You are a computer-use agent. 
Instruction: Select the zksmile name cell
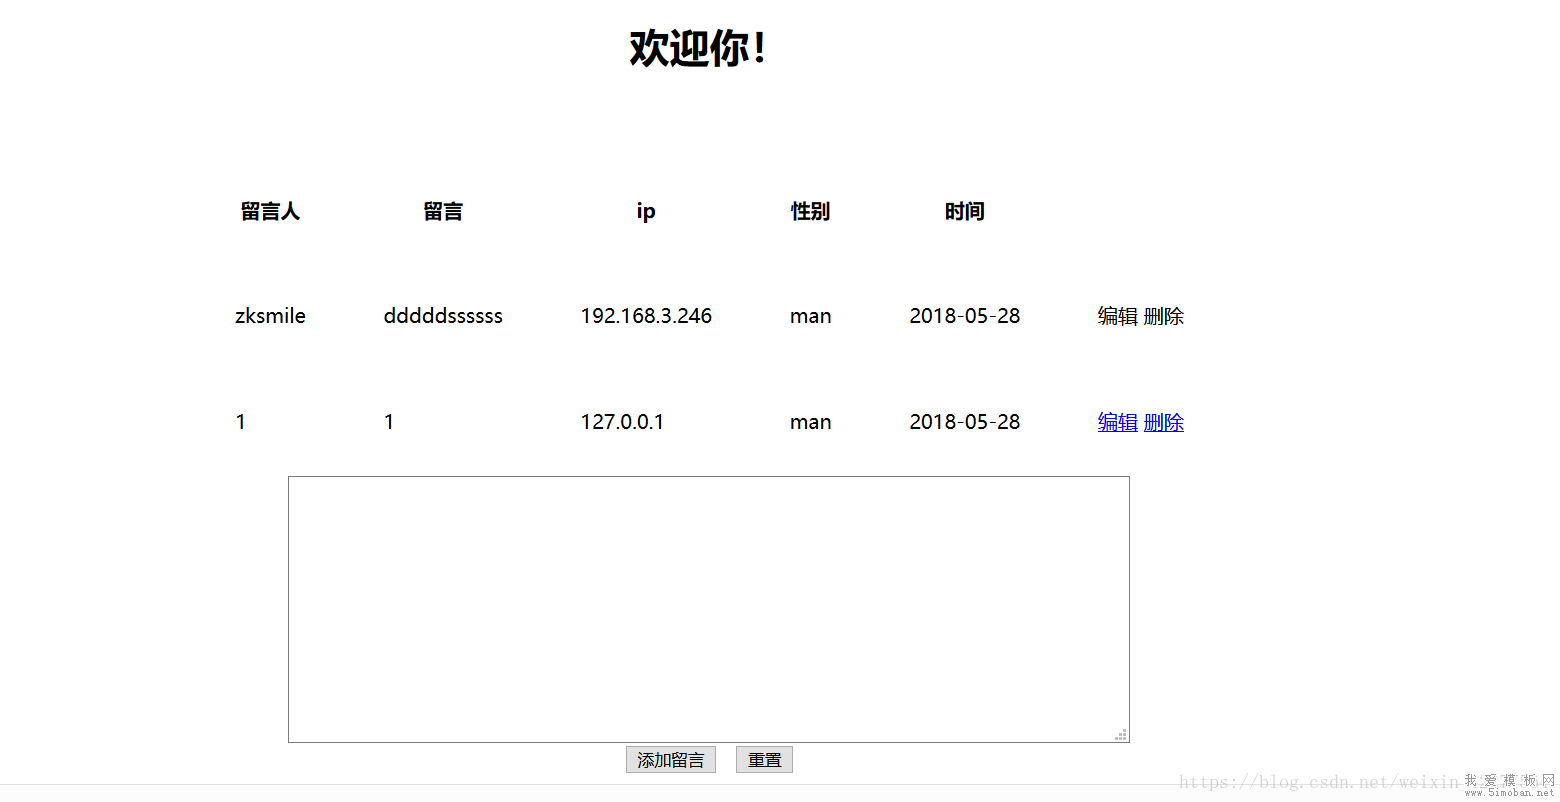[270, 316]
